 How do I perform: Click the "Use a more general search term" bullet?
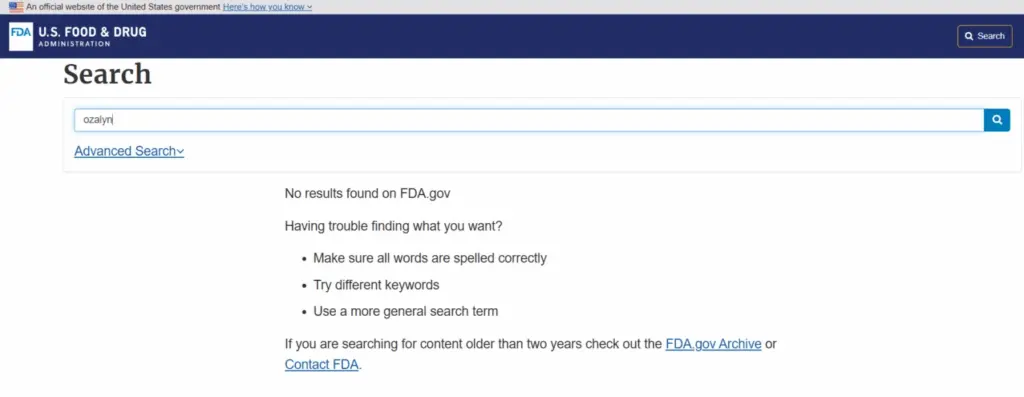click(x=406, y=311)
